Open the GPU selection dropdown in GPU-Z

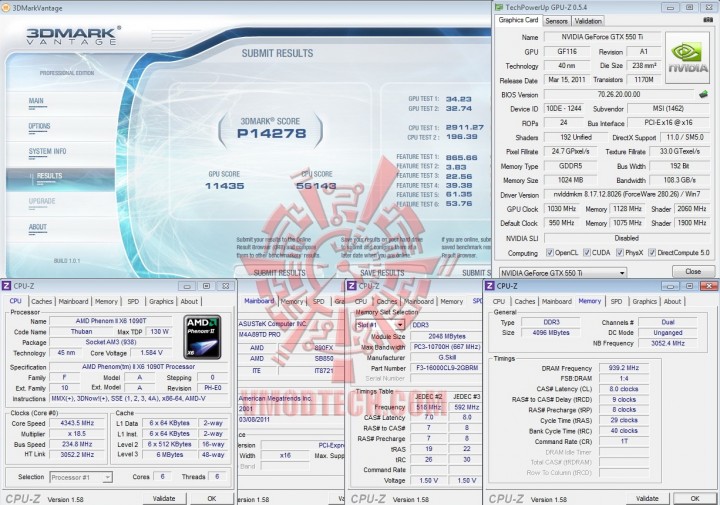(x=563, y=273)
